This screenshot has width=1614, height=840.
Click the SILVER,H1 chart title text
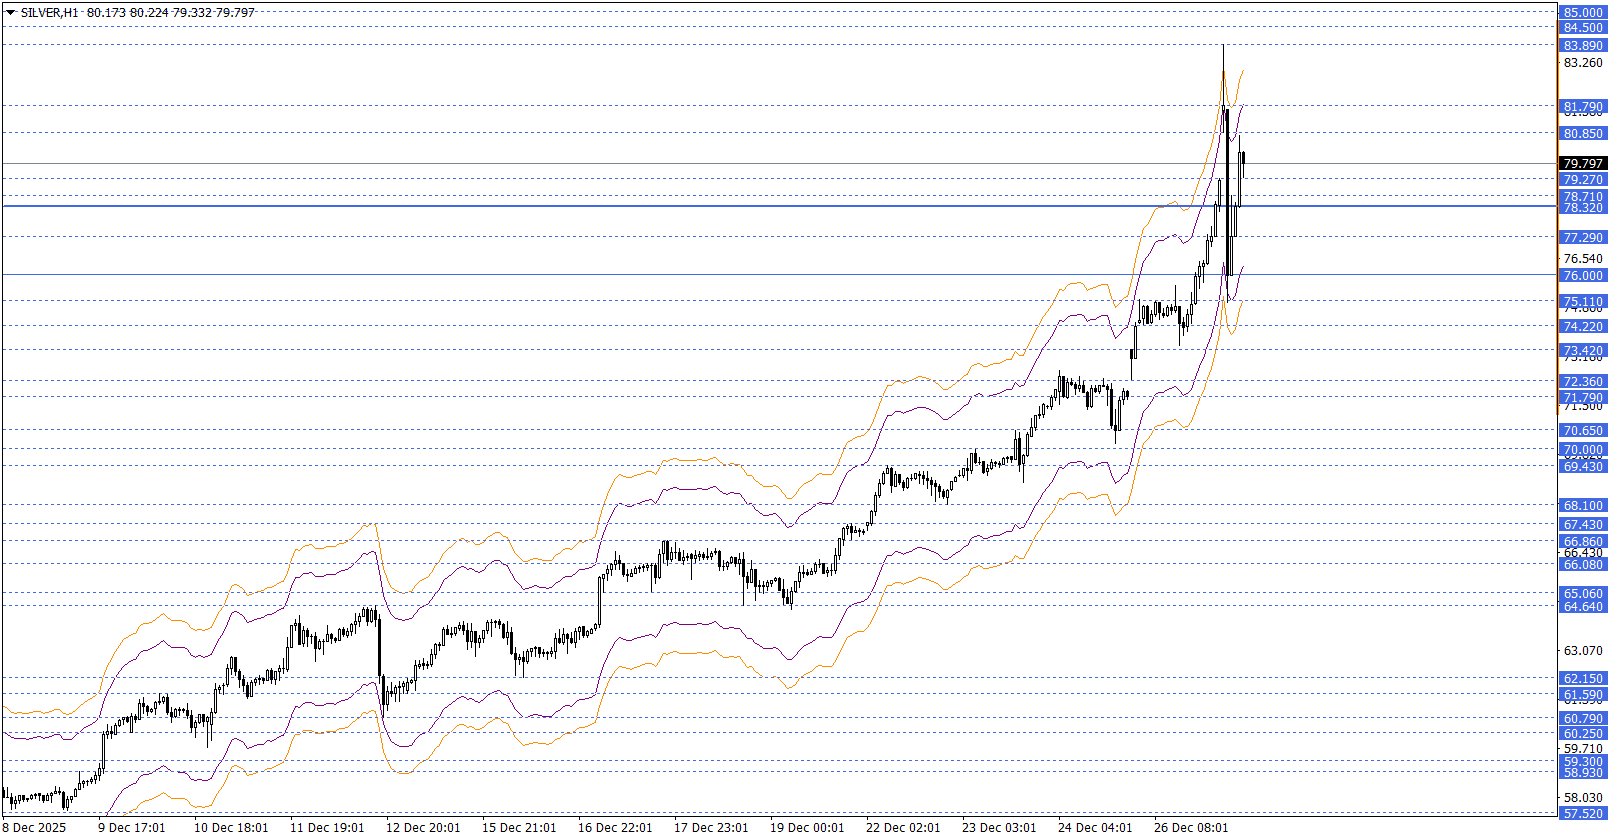[50, 13]
